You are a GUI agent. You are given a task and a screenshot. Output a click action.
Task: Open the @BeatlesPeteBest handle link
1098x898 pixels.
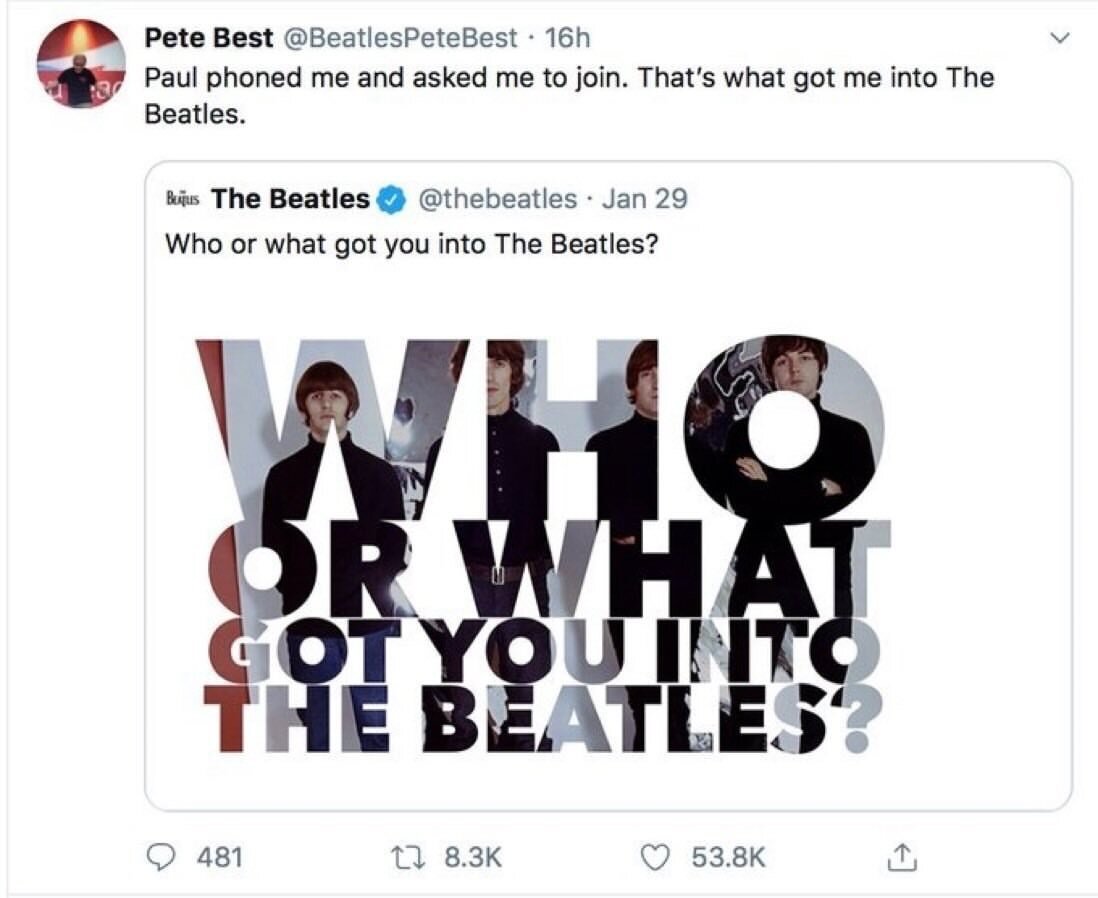click(x=400, y=38)
